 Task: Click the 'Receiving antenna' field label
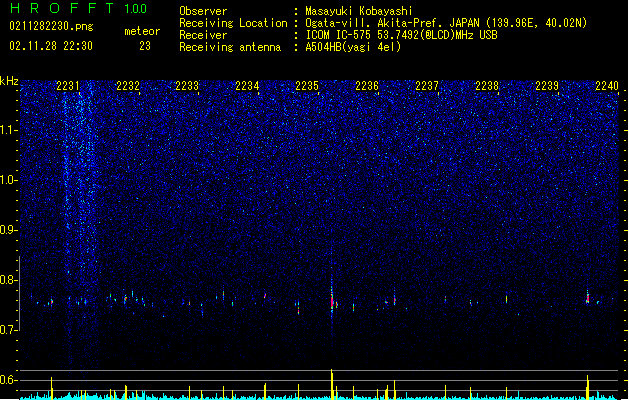click(230, 47)
